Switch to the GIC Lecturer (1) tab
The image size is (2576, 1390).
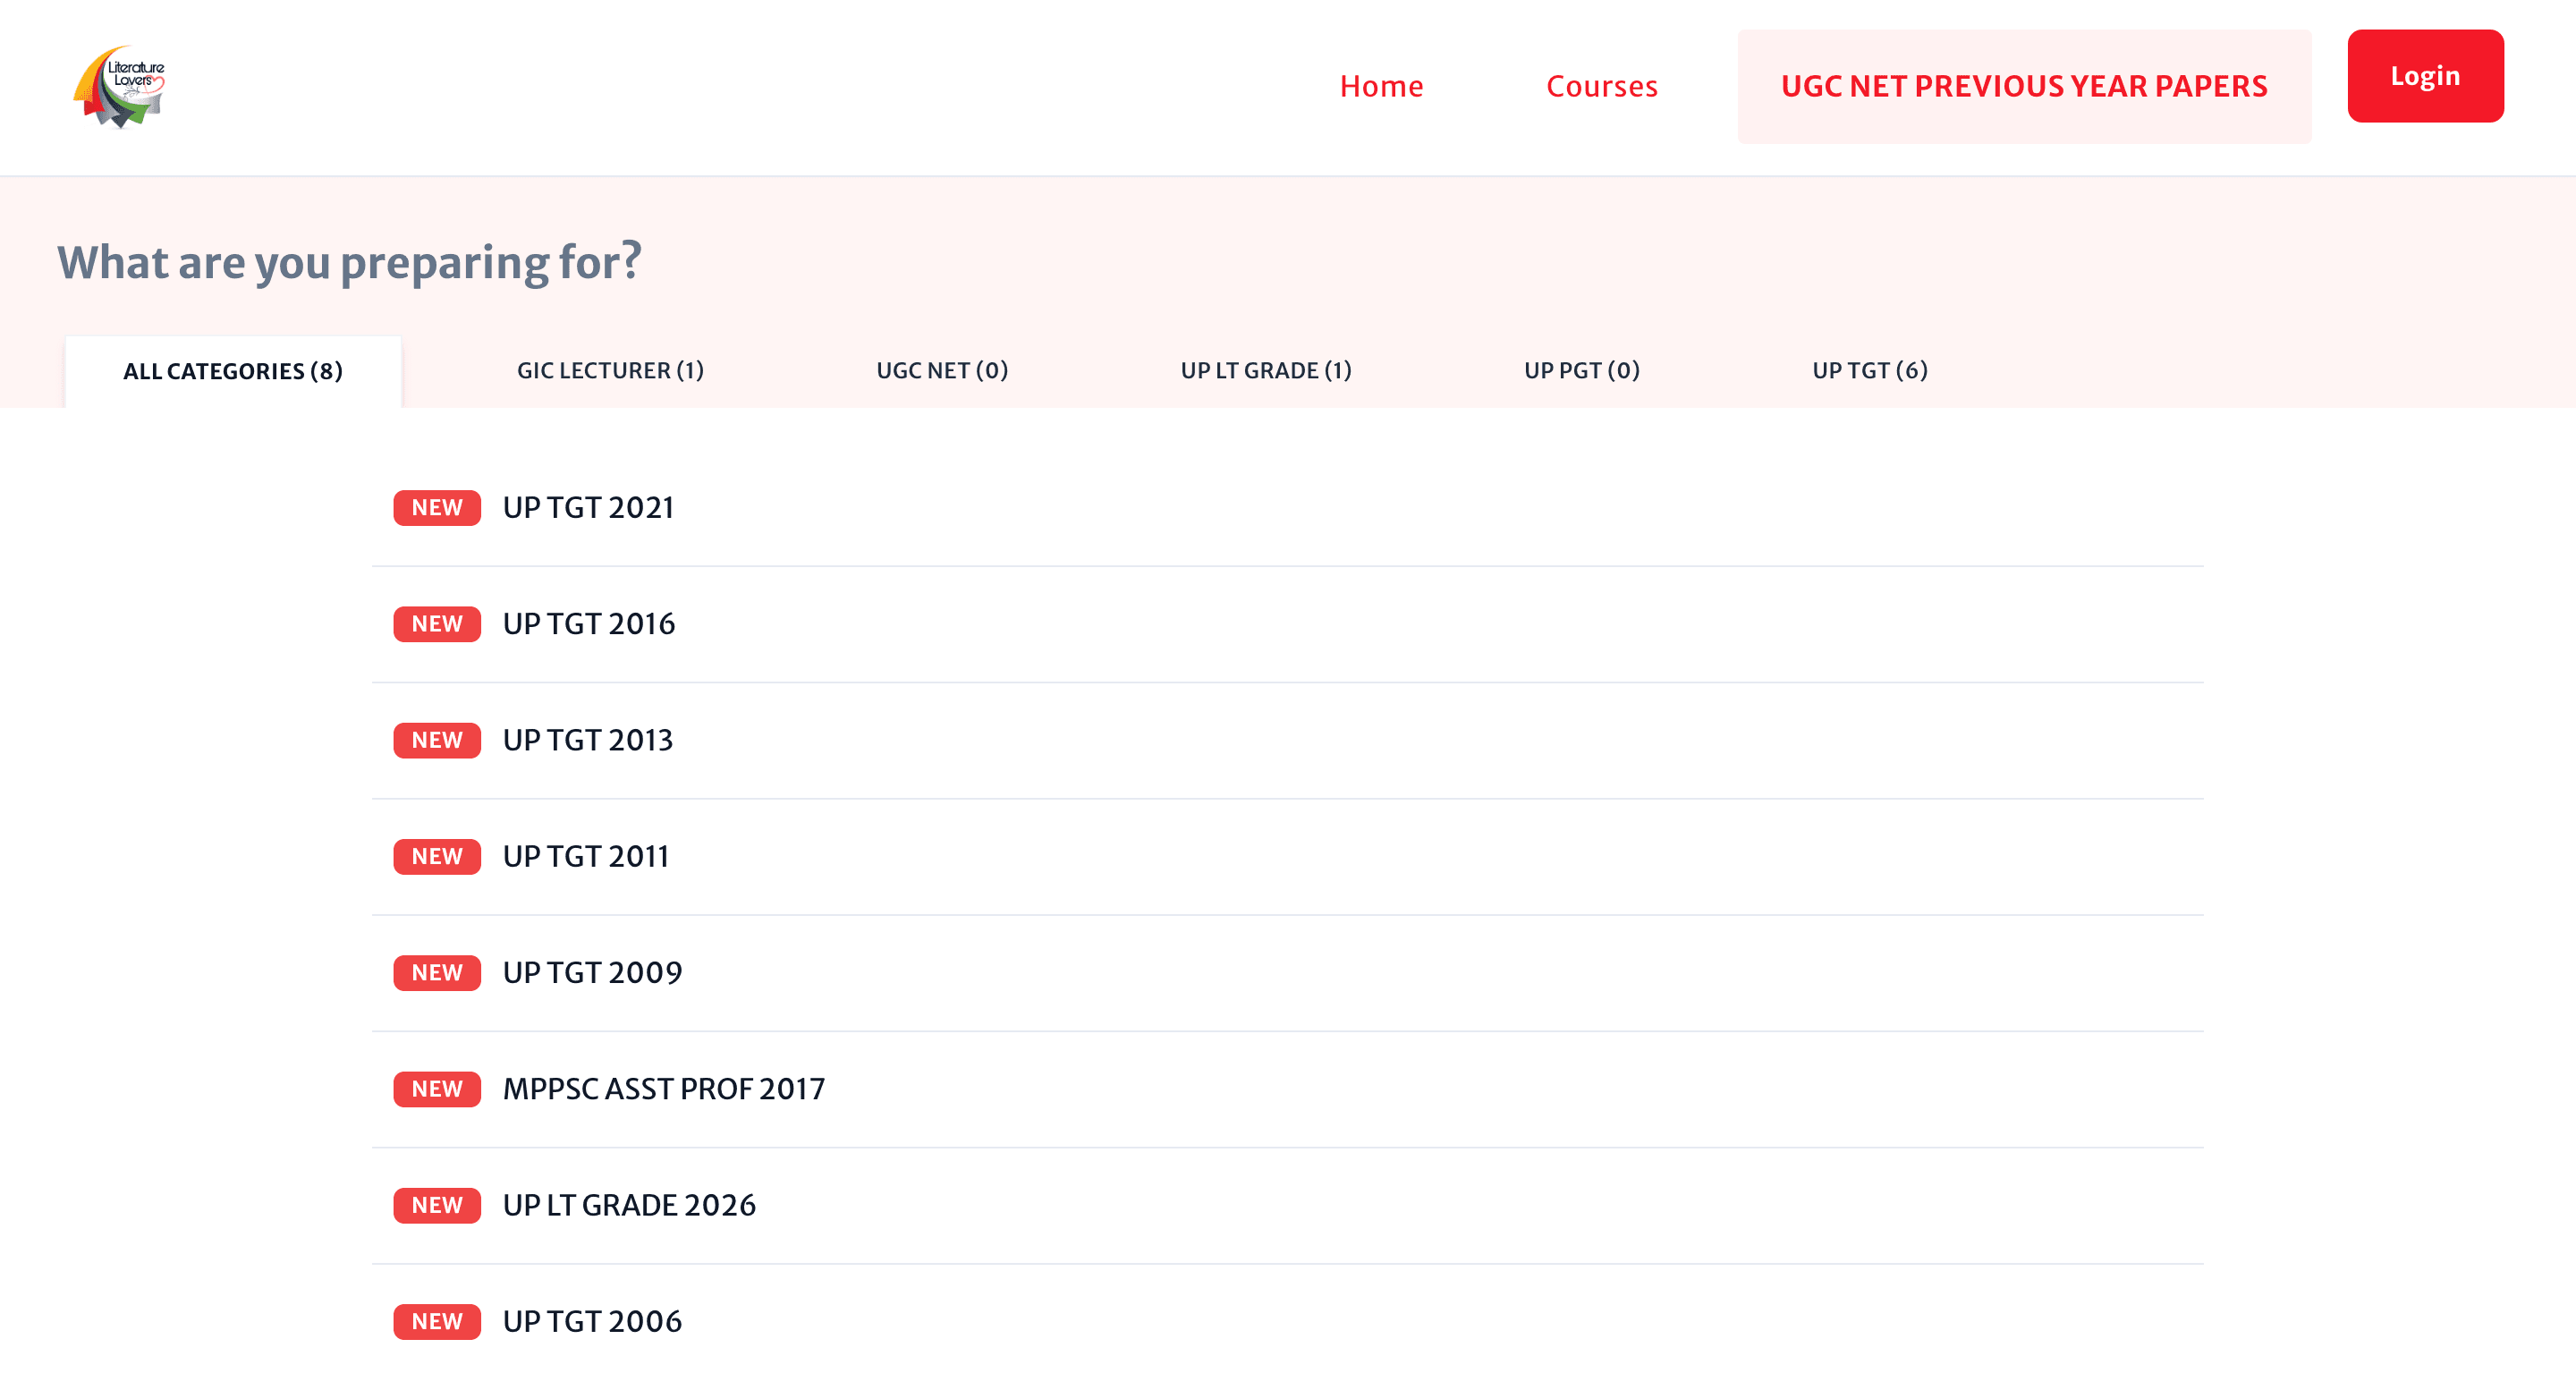(610, 370)
